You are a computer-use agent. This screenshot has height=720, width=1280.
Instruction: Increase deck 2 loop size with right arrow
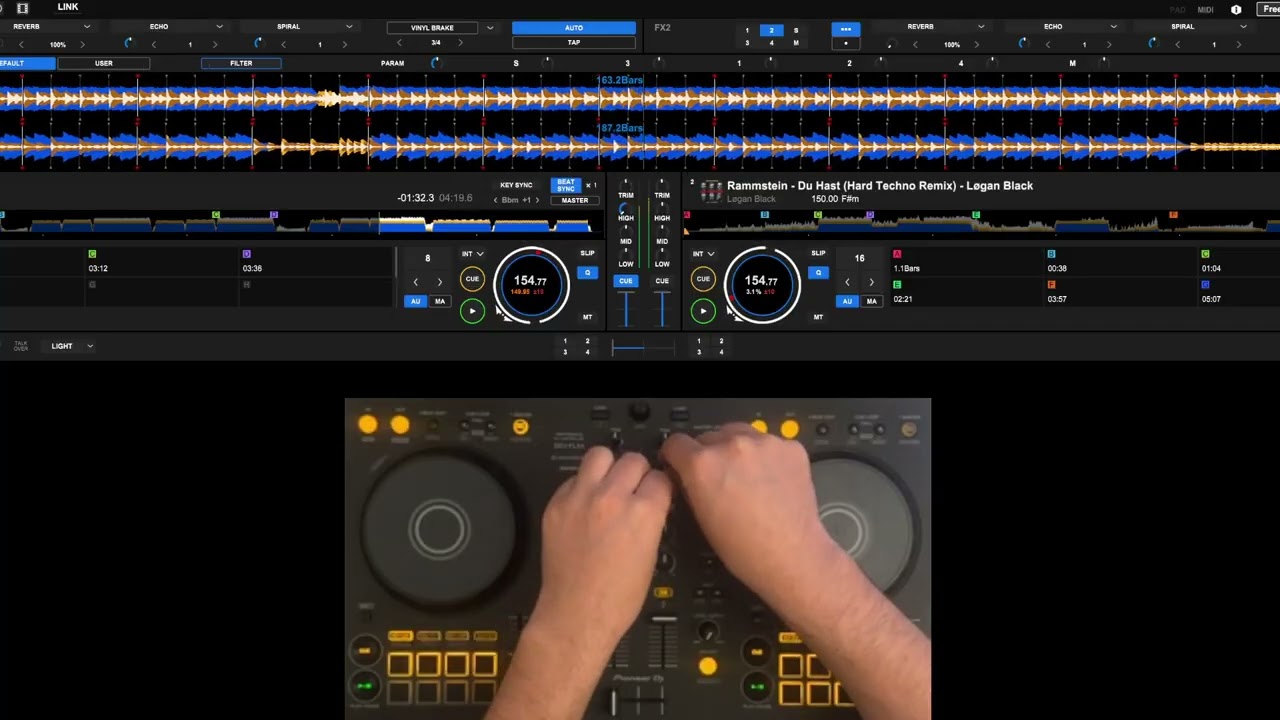click(871, 282)
